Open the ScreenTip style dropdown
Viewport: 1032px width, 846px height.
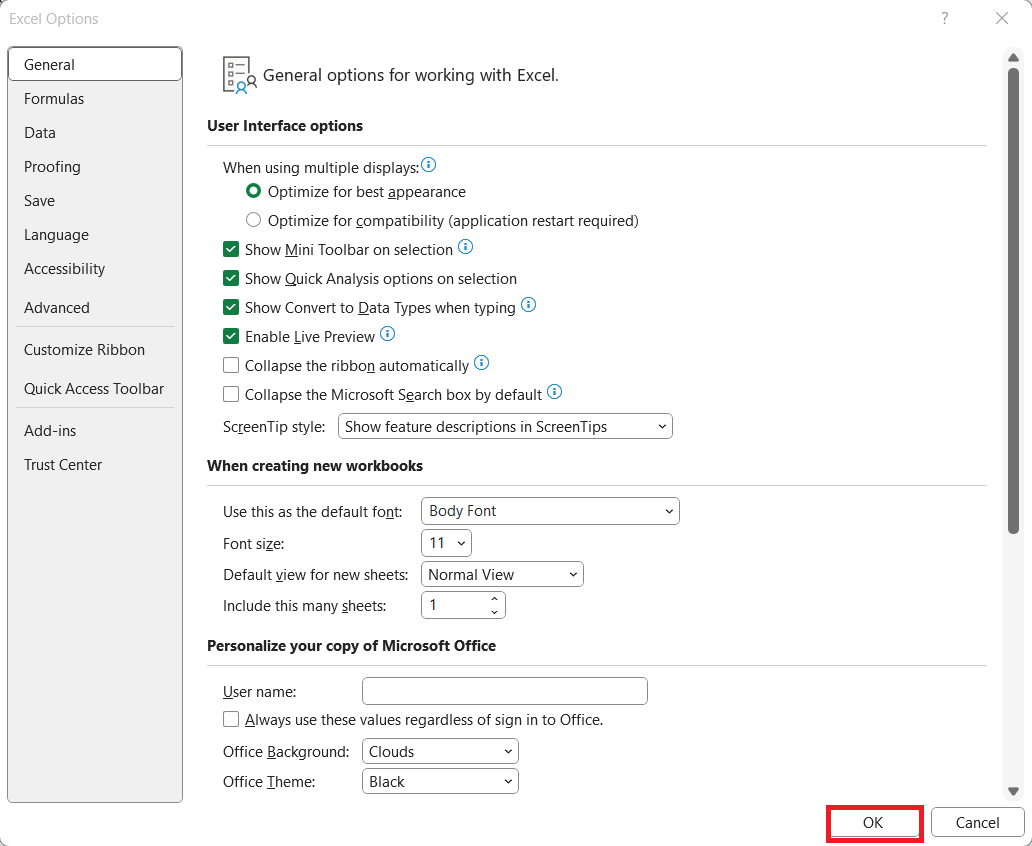(x=505, y=427)
